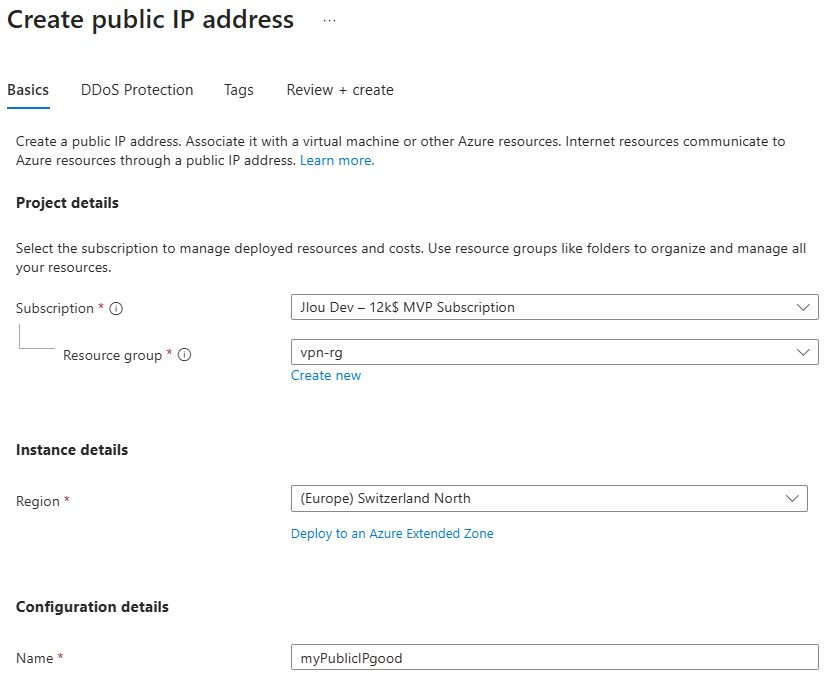Select the Basics tab
The height and width of the screenshot is (685, 825).
click(x=28, y=90)
